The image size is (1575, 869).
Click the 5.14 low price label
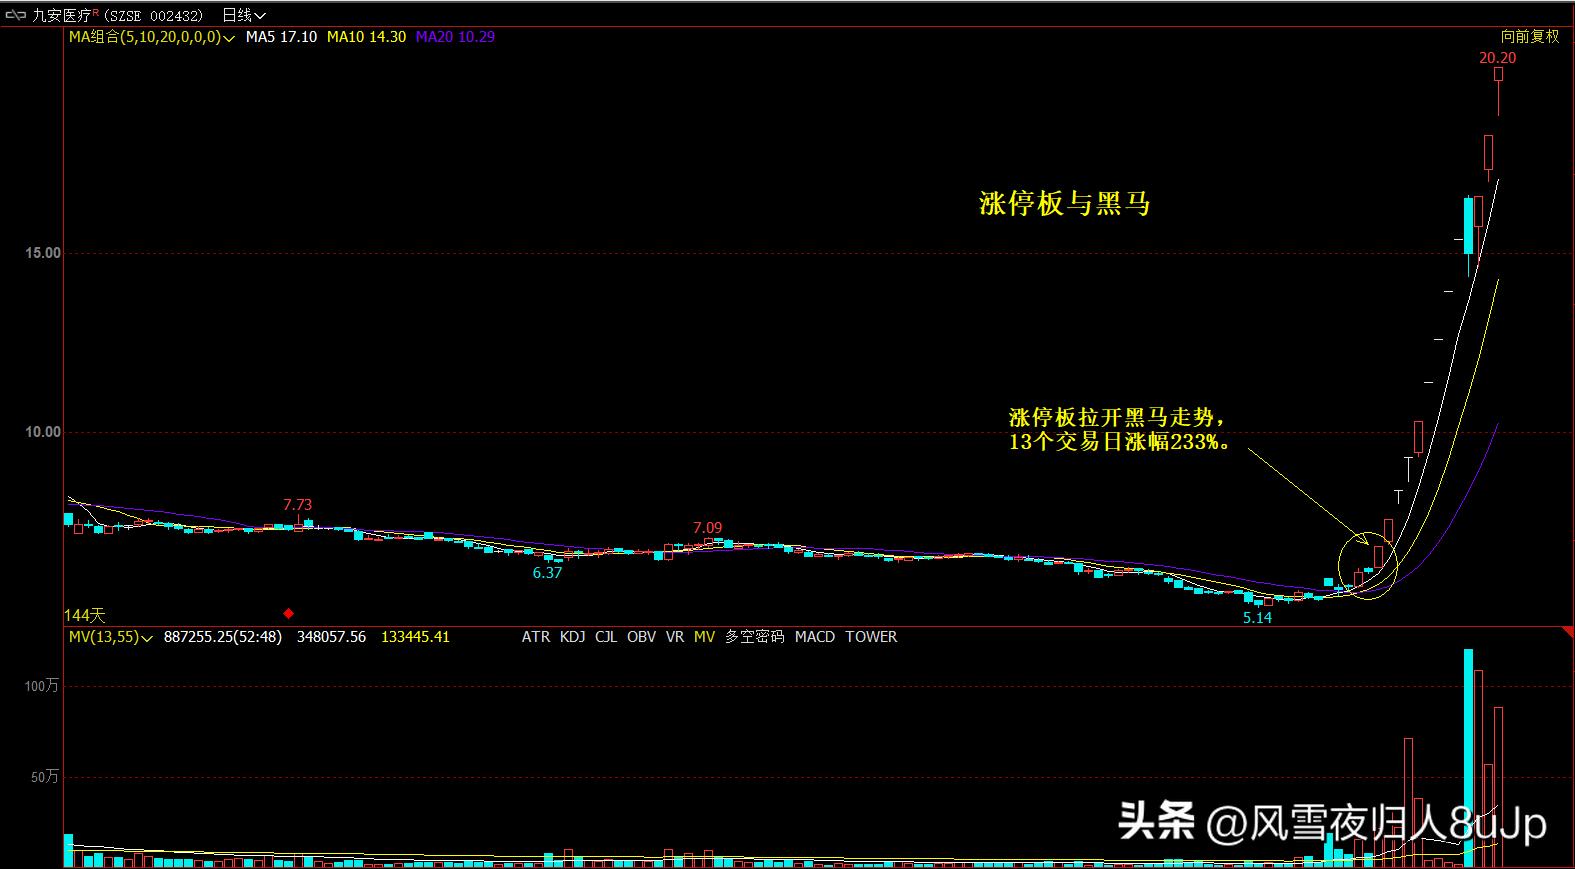1257,618
